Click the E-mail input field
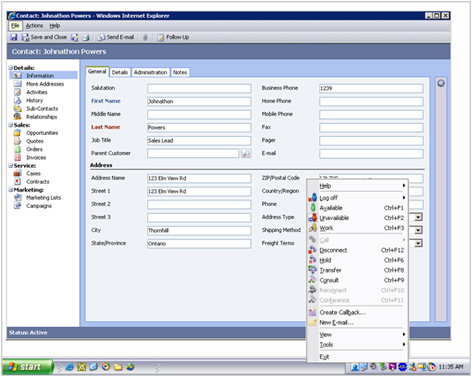This screenshot has width=472, height=377. tap(371, 154)
